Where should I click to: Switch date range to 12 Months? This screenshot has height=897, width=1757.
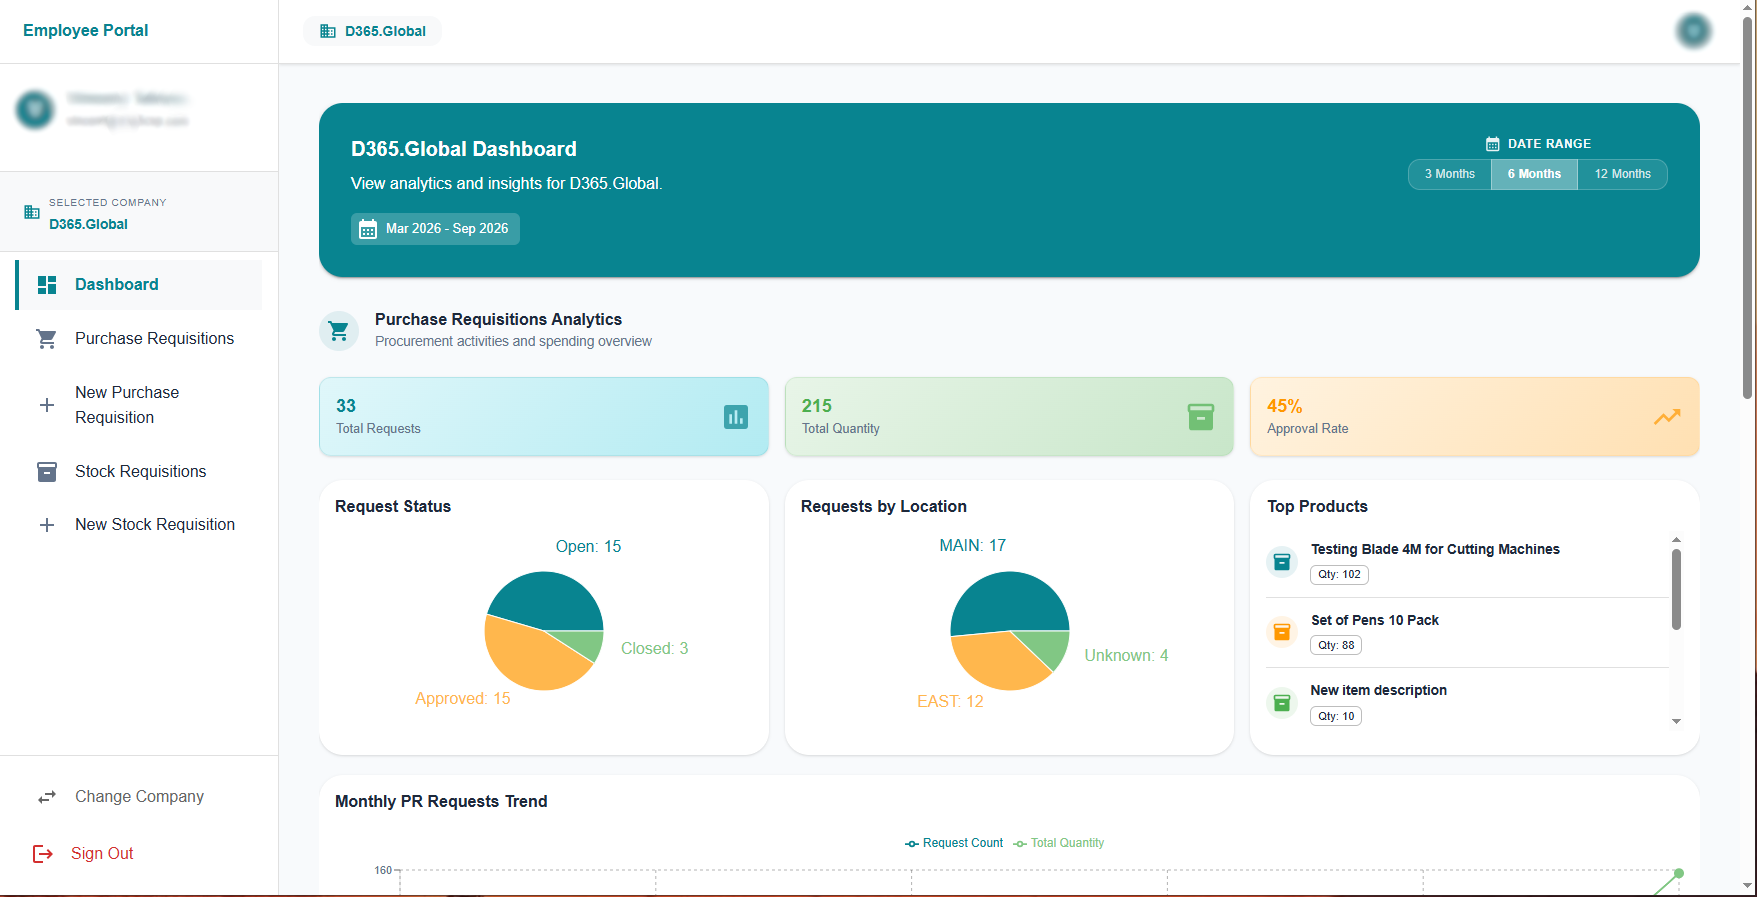pyautogui.click(x=1622, y=174)
